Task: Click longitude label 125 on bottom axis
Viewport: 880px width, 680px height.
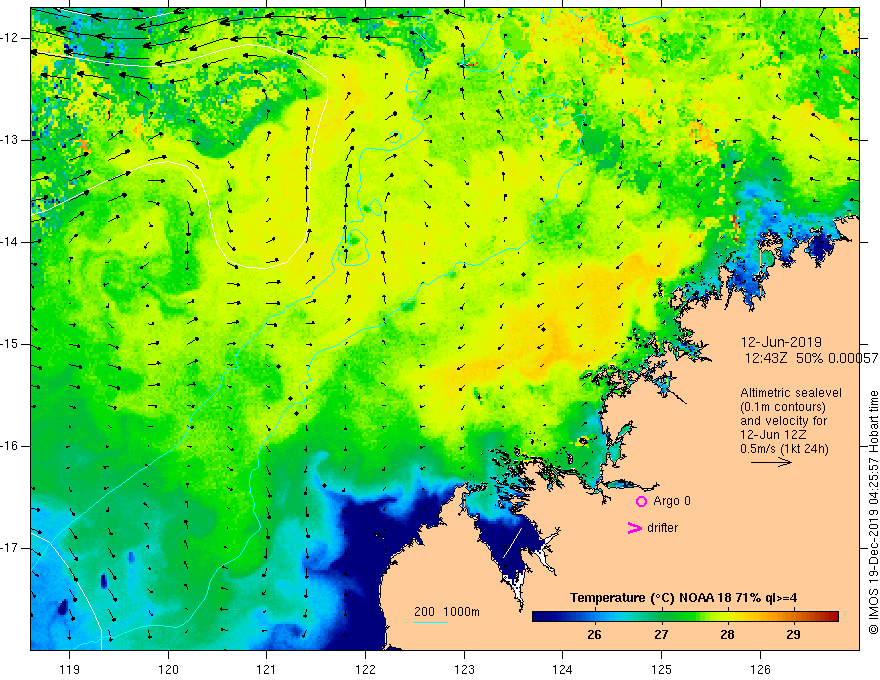Action: point(661,669)
